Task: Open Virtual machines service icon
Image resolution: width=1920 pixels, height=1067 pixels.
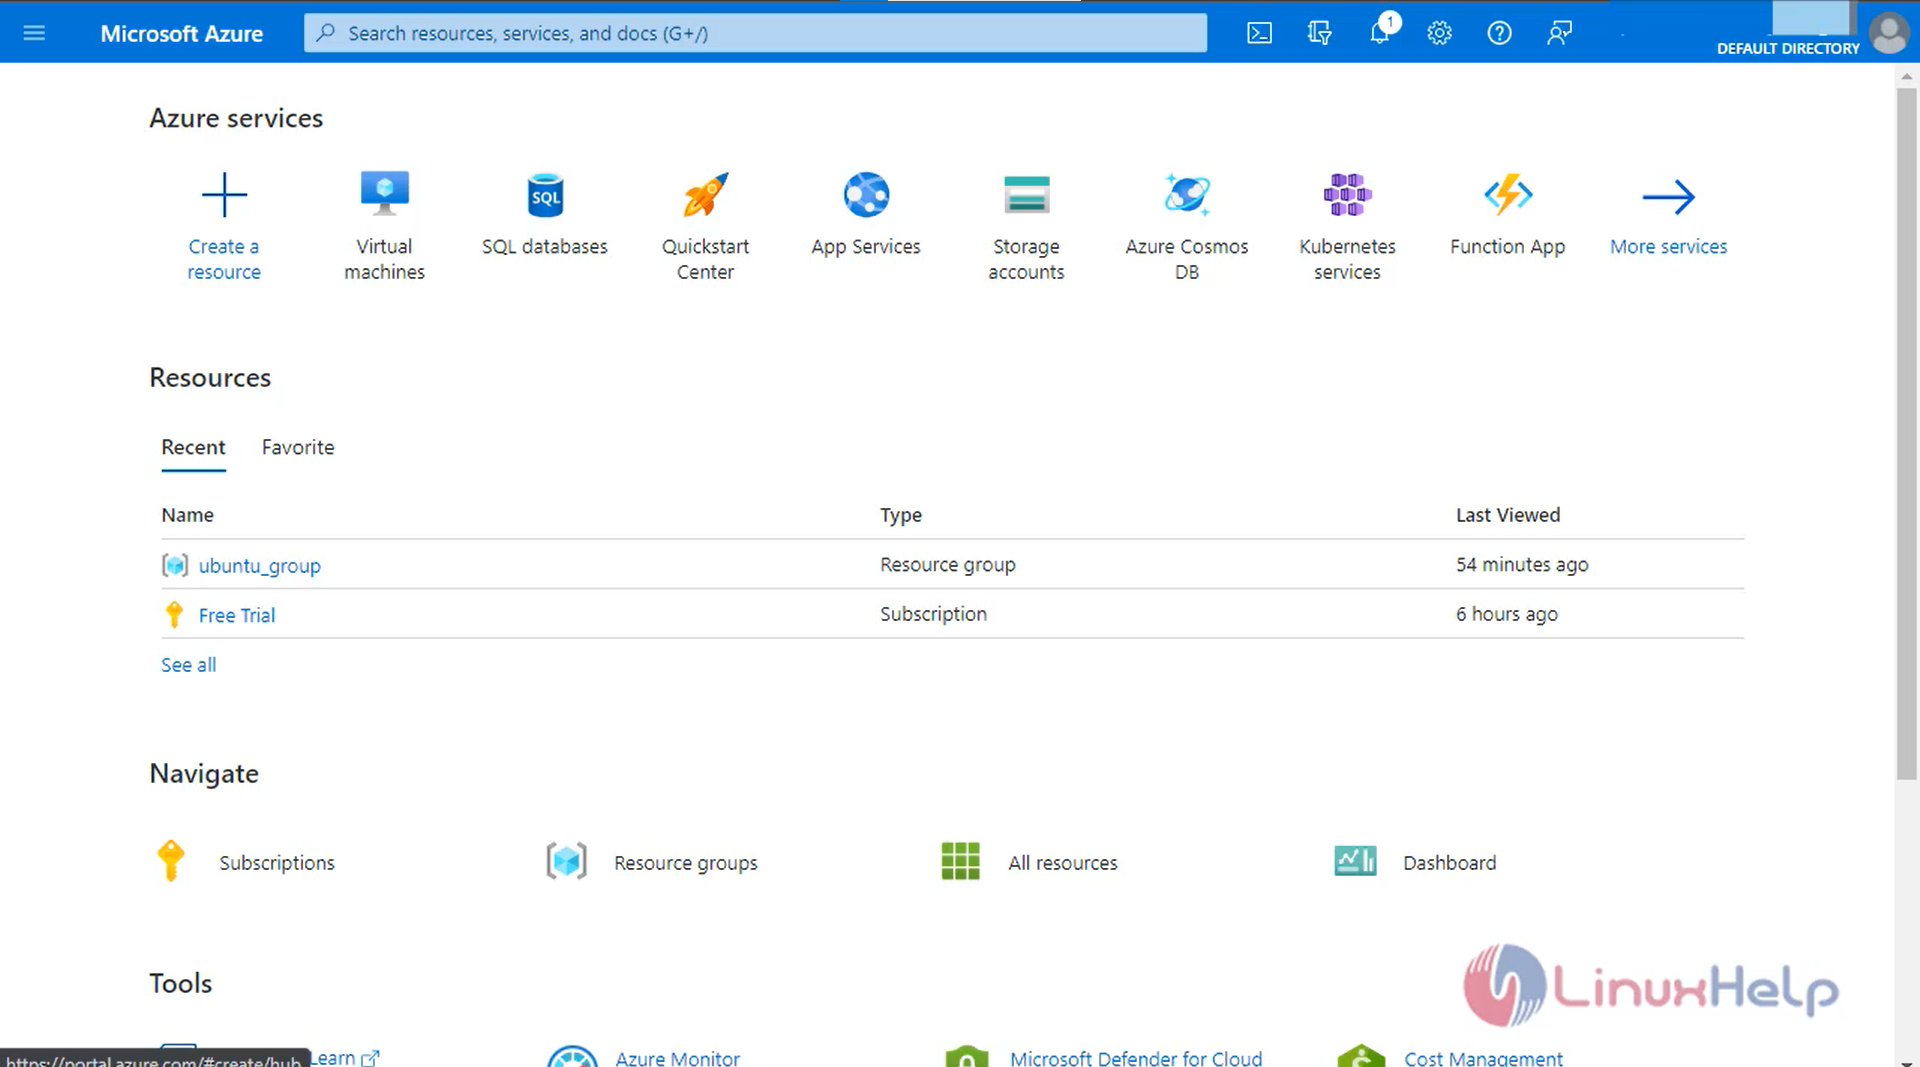Action: (384, 194)
